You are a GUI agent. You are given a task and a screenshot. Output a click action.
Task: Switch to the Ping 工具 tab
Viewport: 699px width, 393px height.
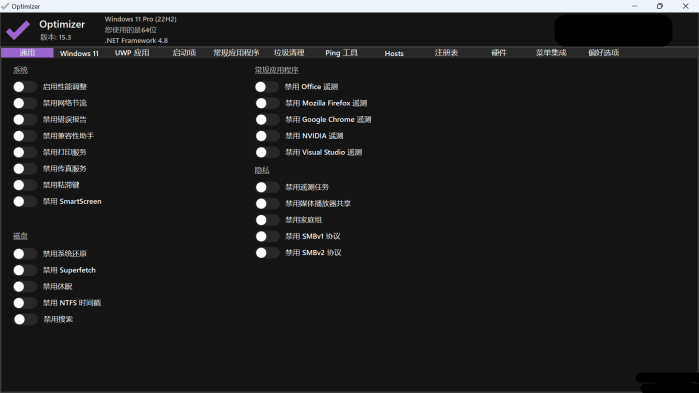(341, 53)
